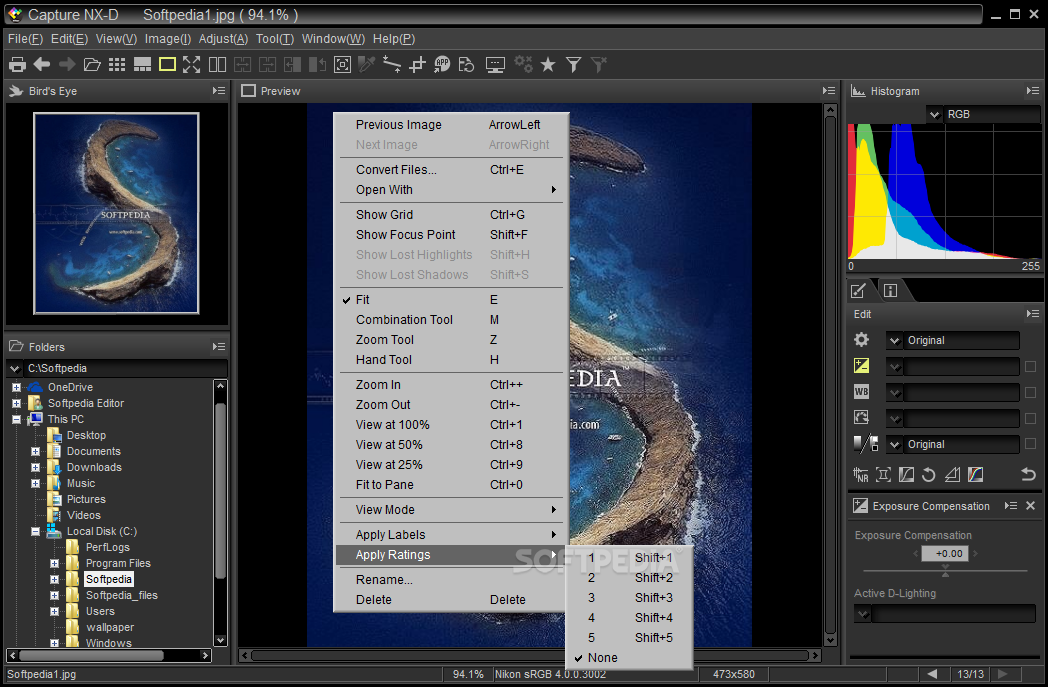Screen dimensions: 1048x687
Task: Open folder using the toolbar folder icon
Action: pos(92,64)
